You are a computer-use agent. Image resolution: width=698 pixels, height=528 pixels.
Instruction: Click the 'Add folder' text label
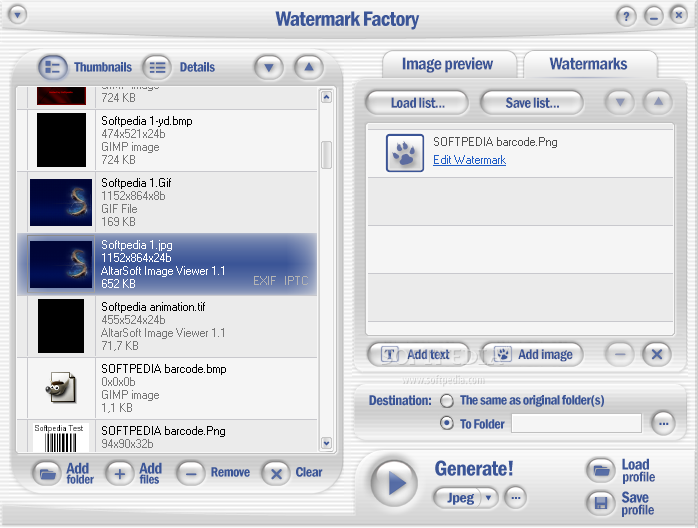pyautogui.click(x=80, y=473)
